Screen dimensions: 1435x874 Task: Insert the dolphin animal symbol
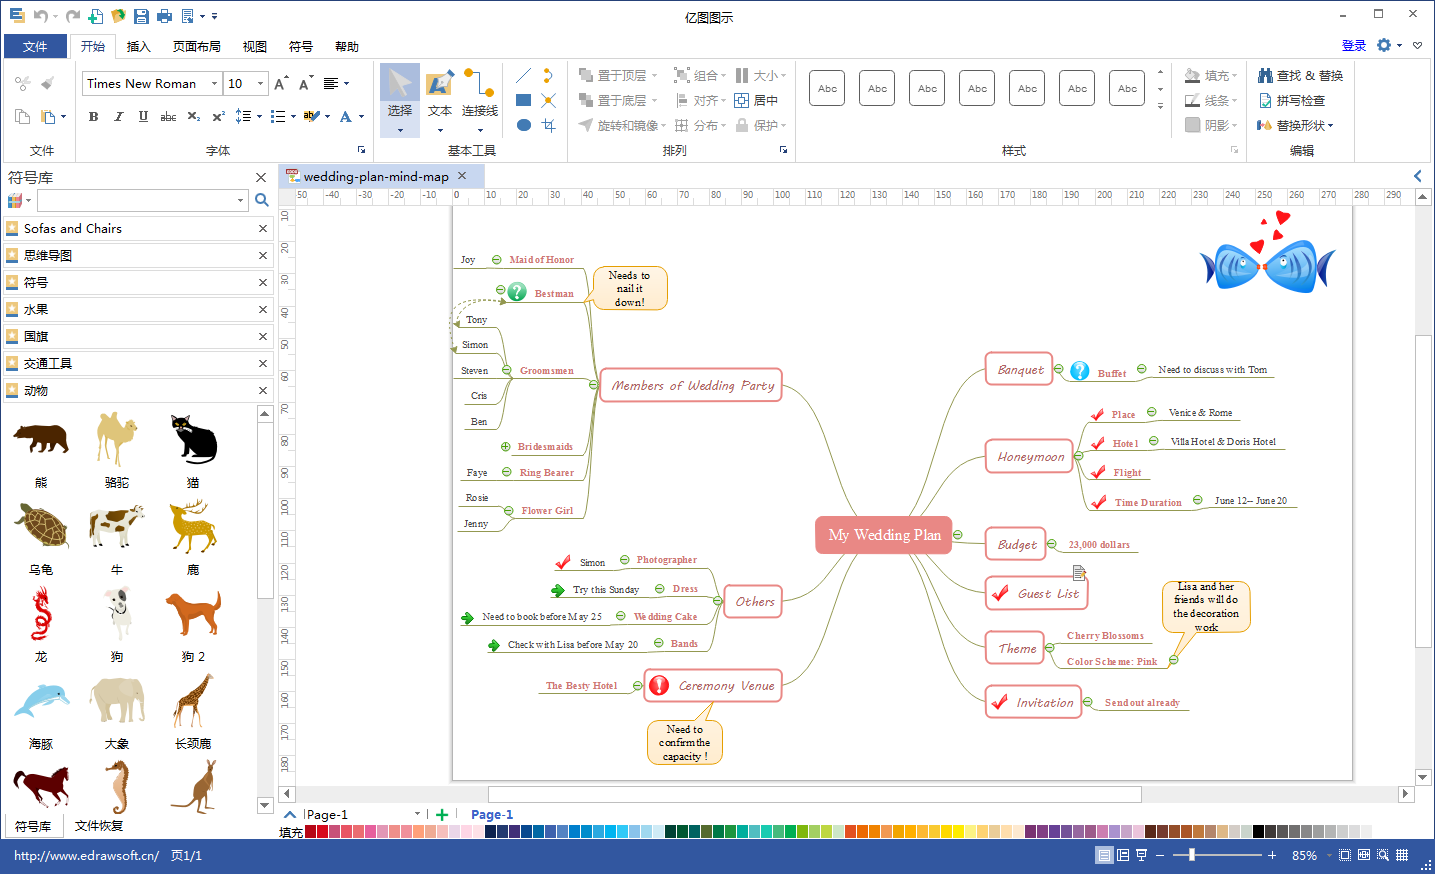41,701
